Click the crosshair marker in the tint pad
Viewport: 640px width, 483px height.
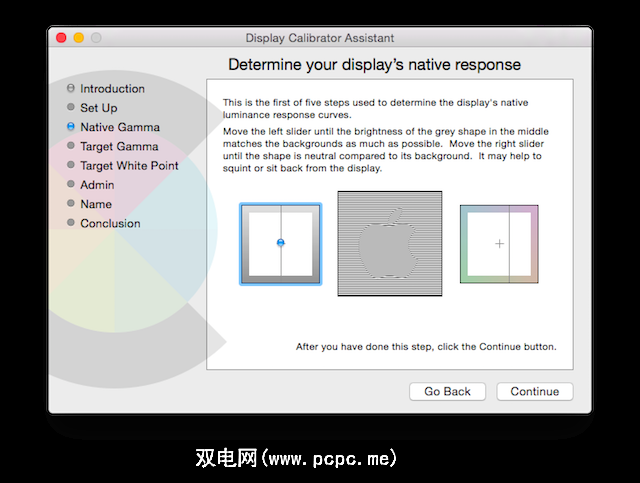499,244
